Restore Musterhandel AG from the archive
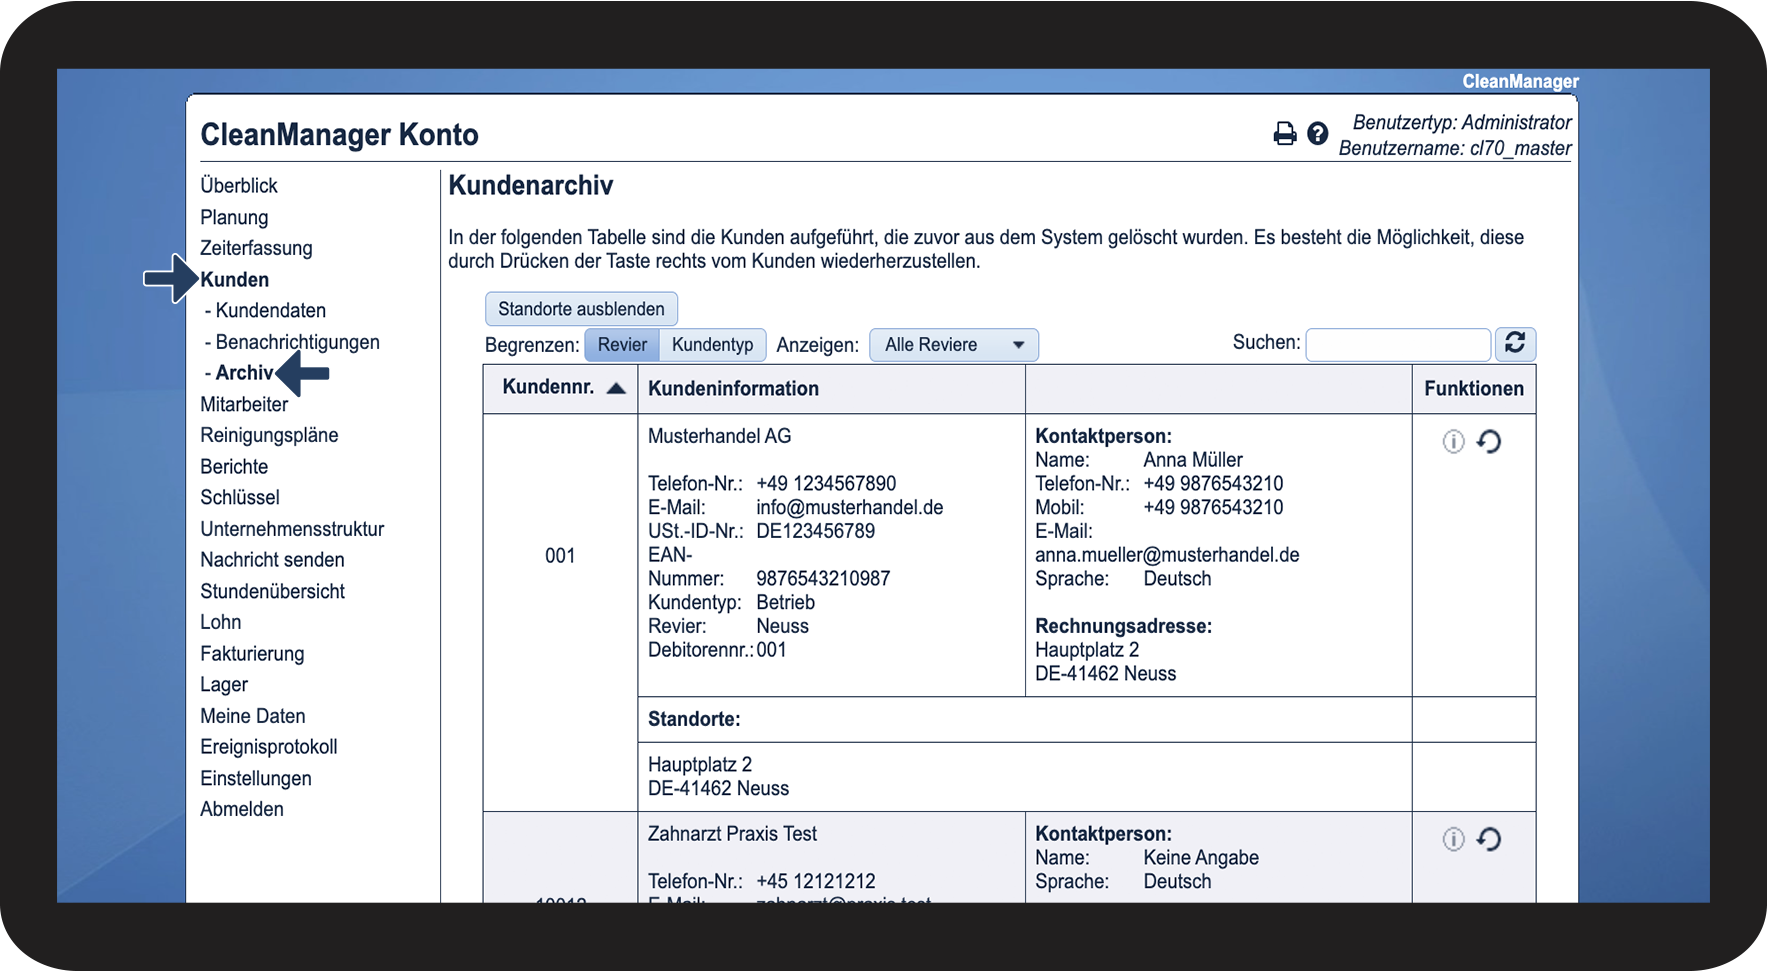Viewport: 1767px width, 971px height. 1489,441
